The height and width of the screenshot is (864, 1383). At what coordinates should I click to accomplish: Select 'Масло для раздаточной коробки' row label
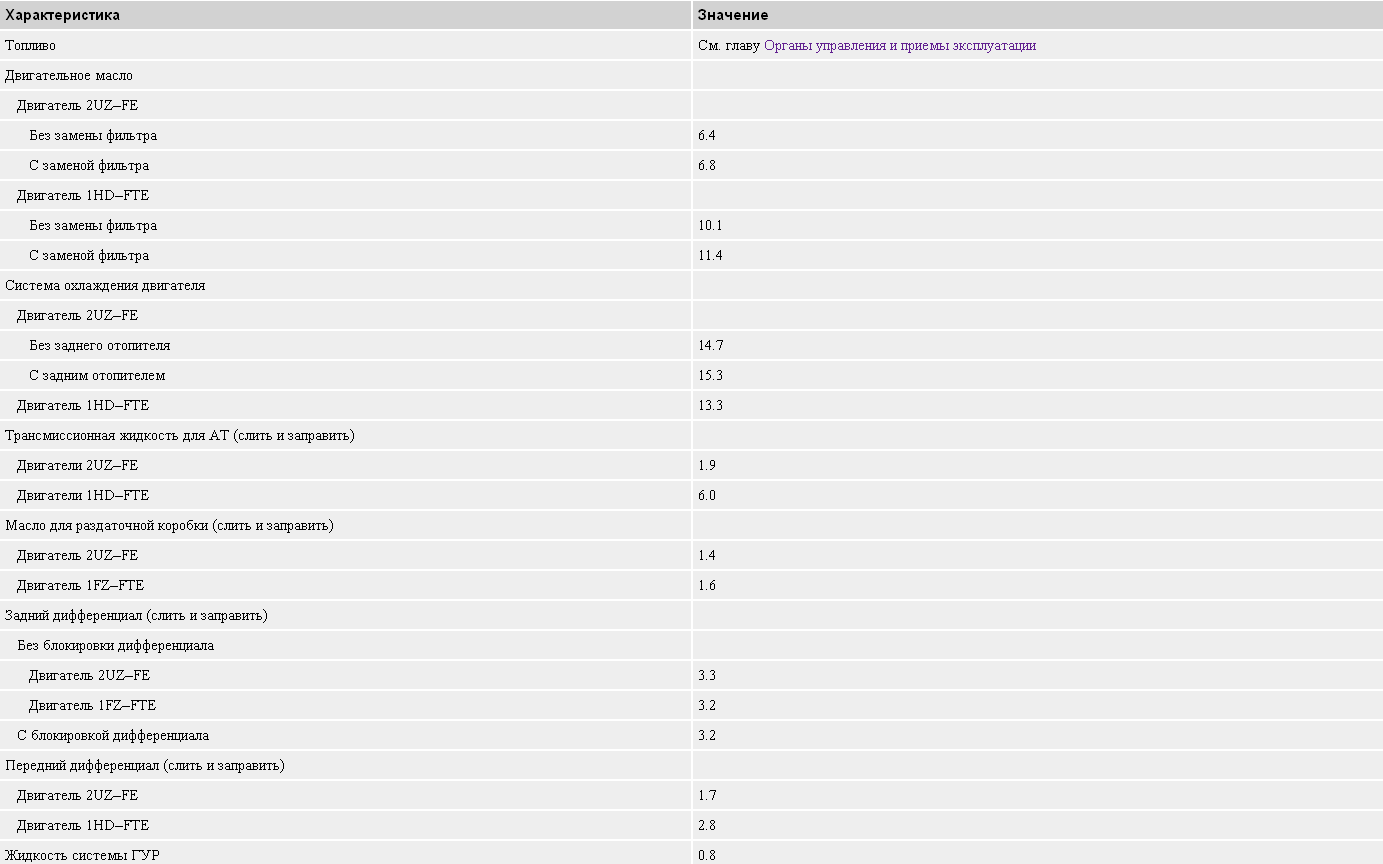click(169, 525)
